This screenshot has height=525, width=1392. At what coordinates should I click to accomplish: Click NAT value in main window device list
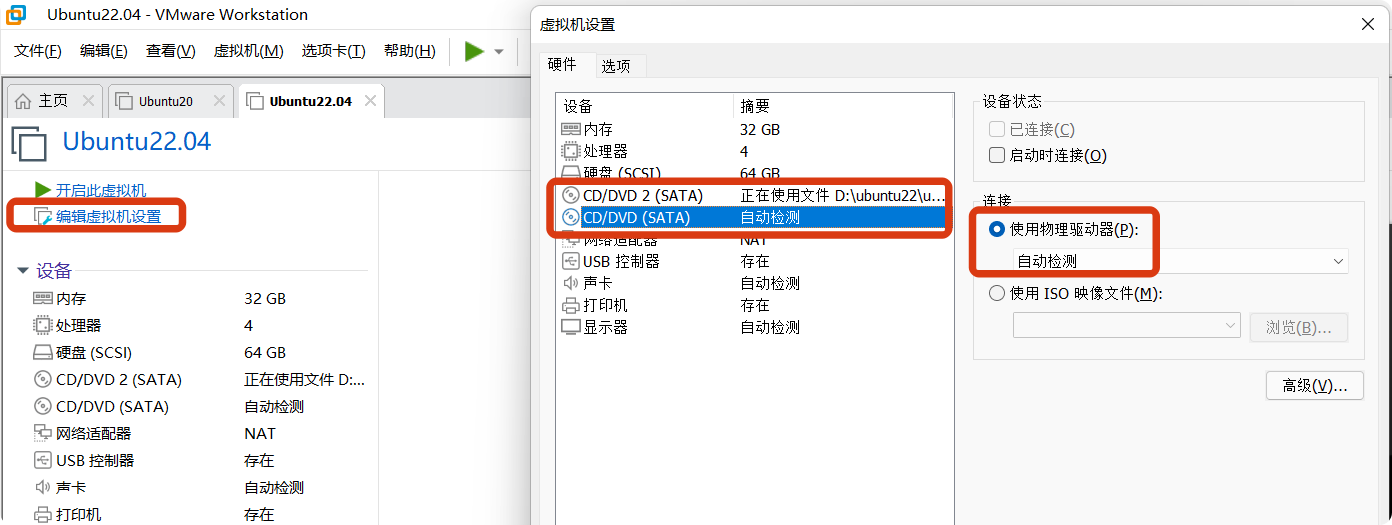click(x=260, y=433)
